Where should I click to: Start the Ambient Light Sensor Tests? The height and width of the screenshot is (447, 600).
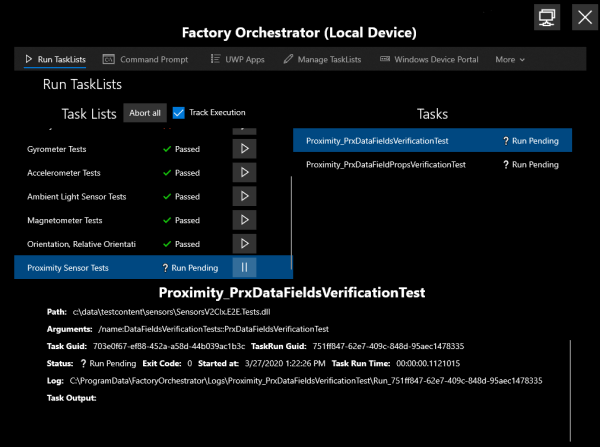[245, 197]
